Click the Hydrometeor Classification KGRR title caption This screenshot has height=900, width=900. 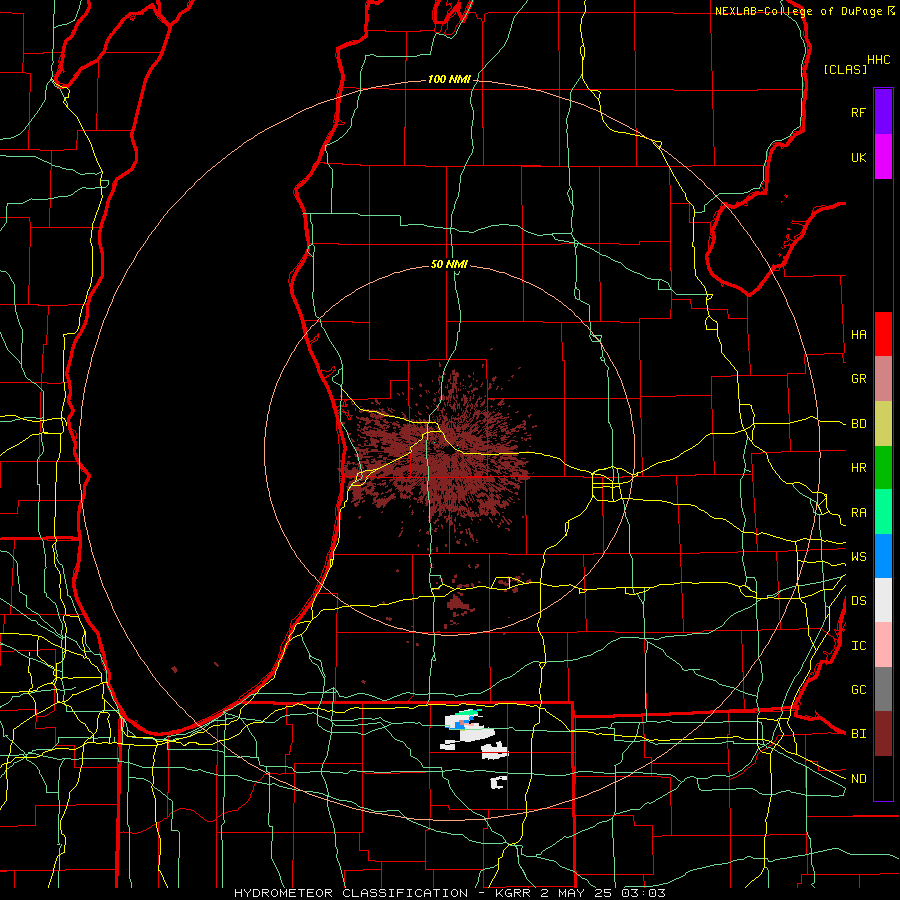pos(450,893)
